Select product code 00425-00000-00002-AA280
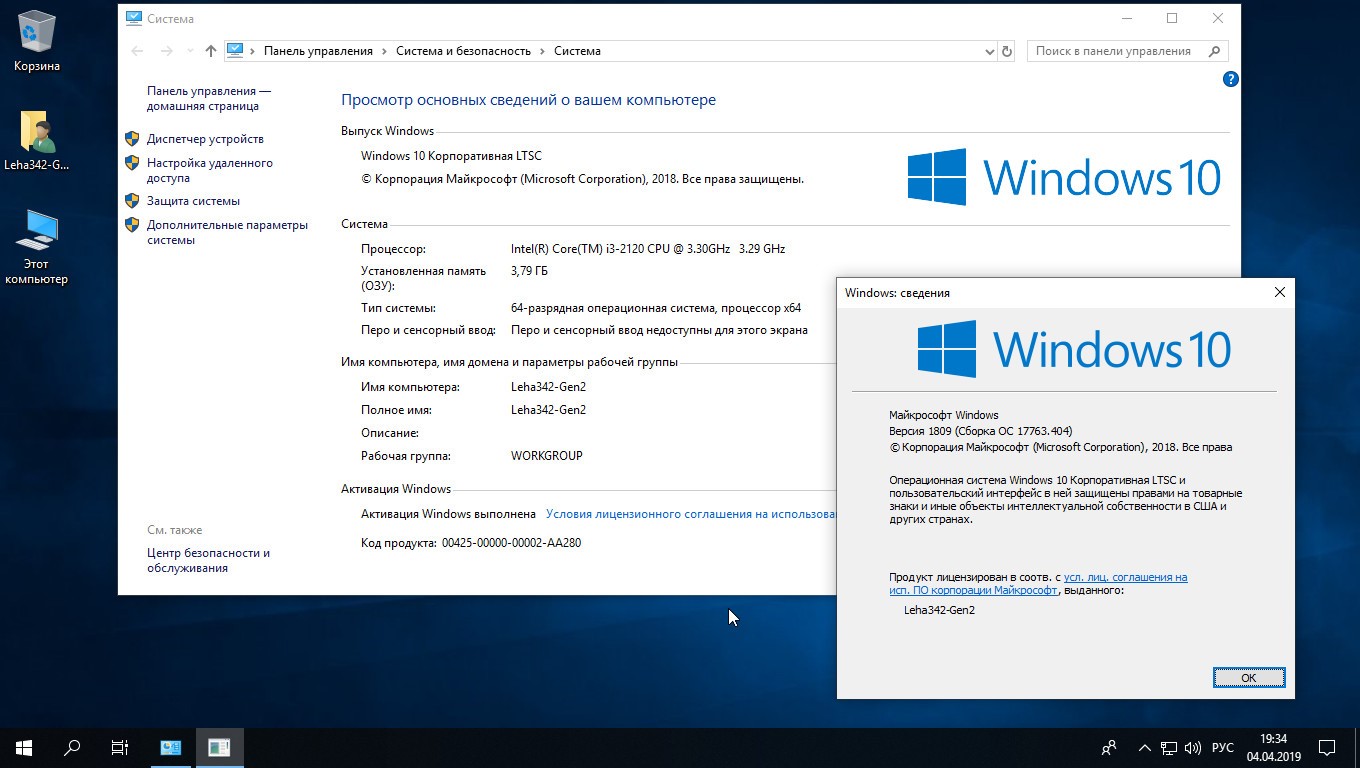Screen dimensions: 1360x768 coord(511,543)
